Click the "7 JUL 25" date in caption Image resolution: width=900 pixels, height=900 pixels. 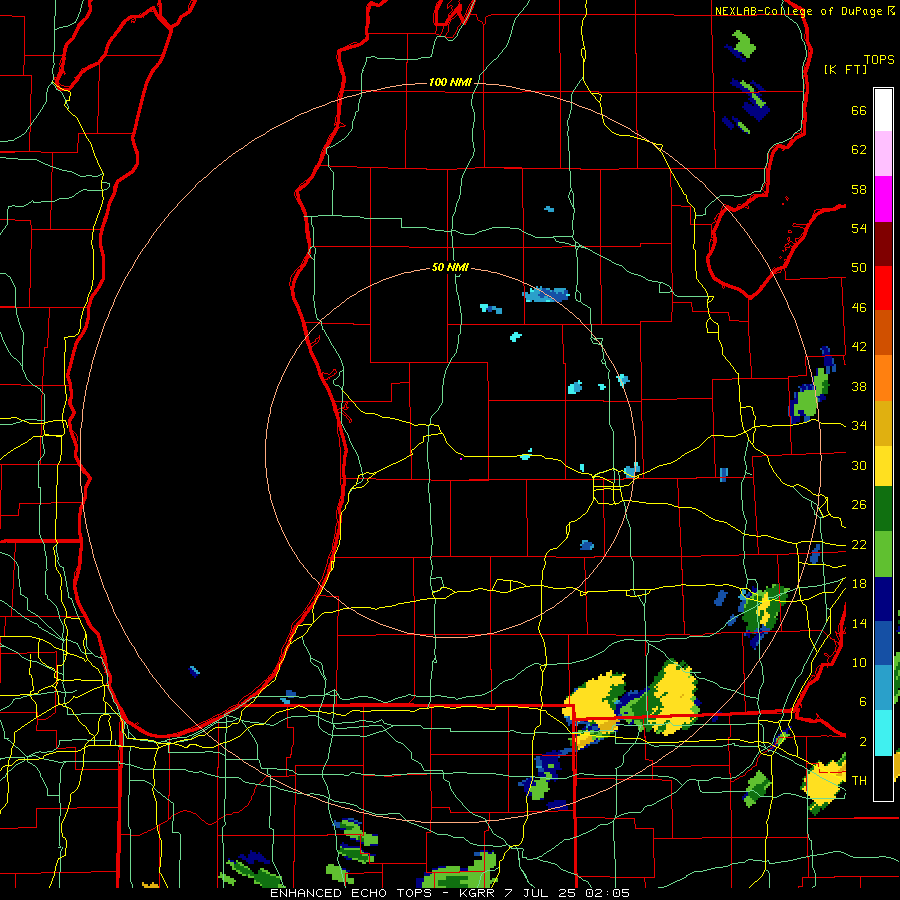point(541,893)
